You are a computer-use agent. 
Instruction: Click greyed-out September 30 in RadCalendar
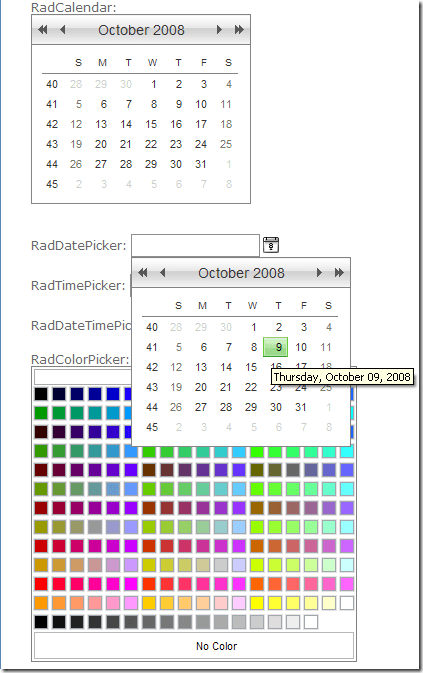126,84
